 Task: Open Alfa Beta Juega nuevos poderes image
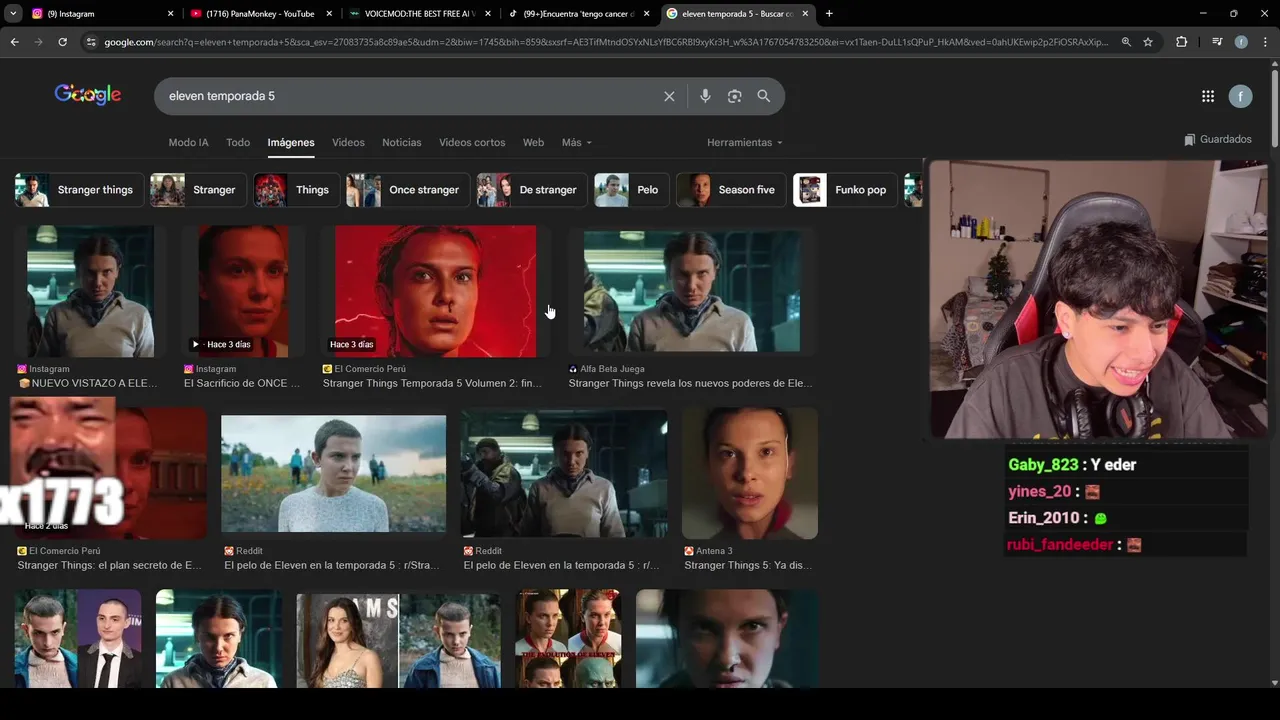click(691, 291)
